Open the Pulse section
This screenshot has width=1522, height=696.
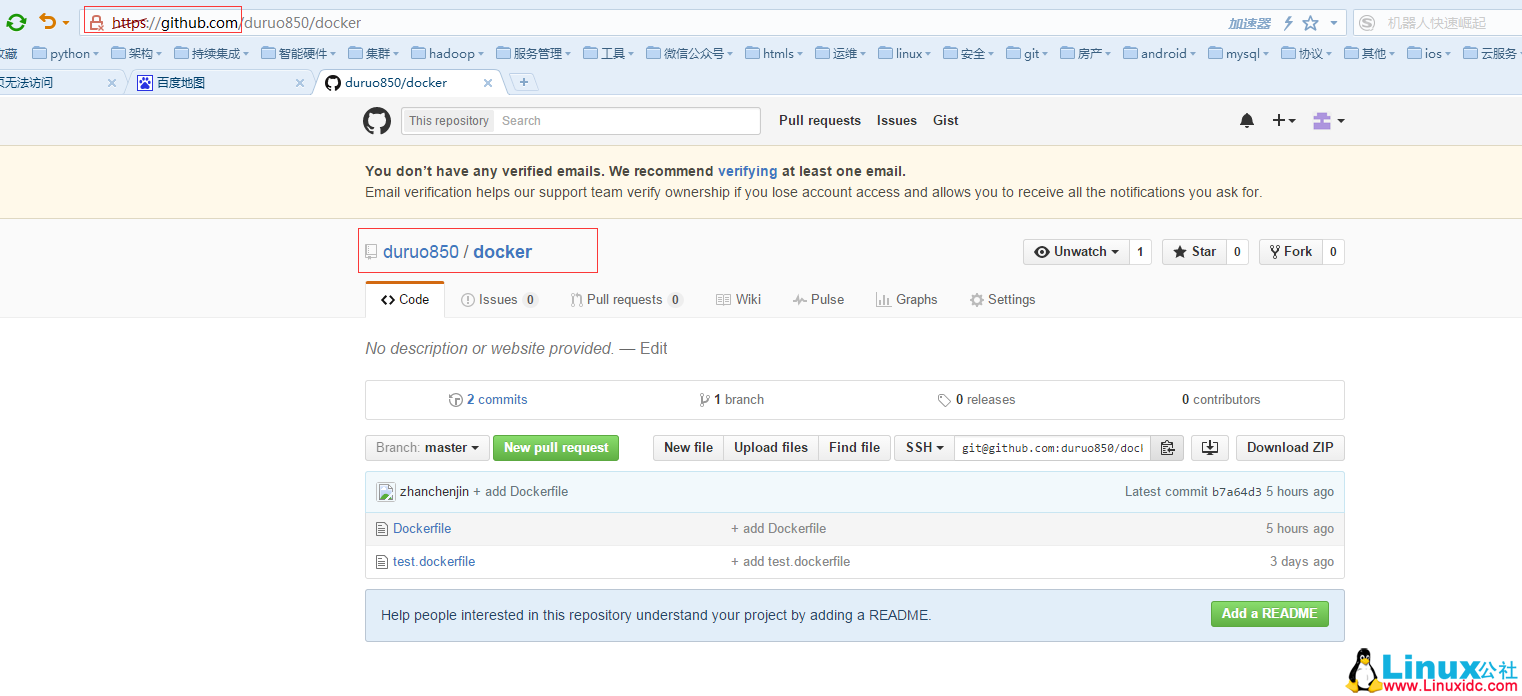[x=818, y=299]
